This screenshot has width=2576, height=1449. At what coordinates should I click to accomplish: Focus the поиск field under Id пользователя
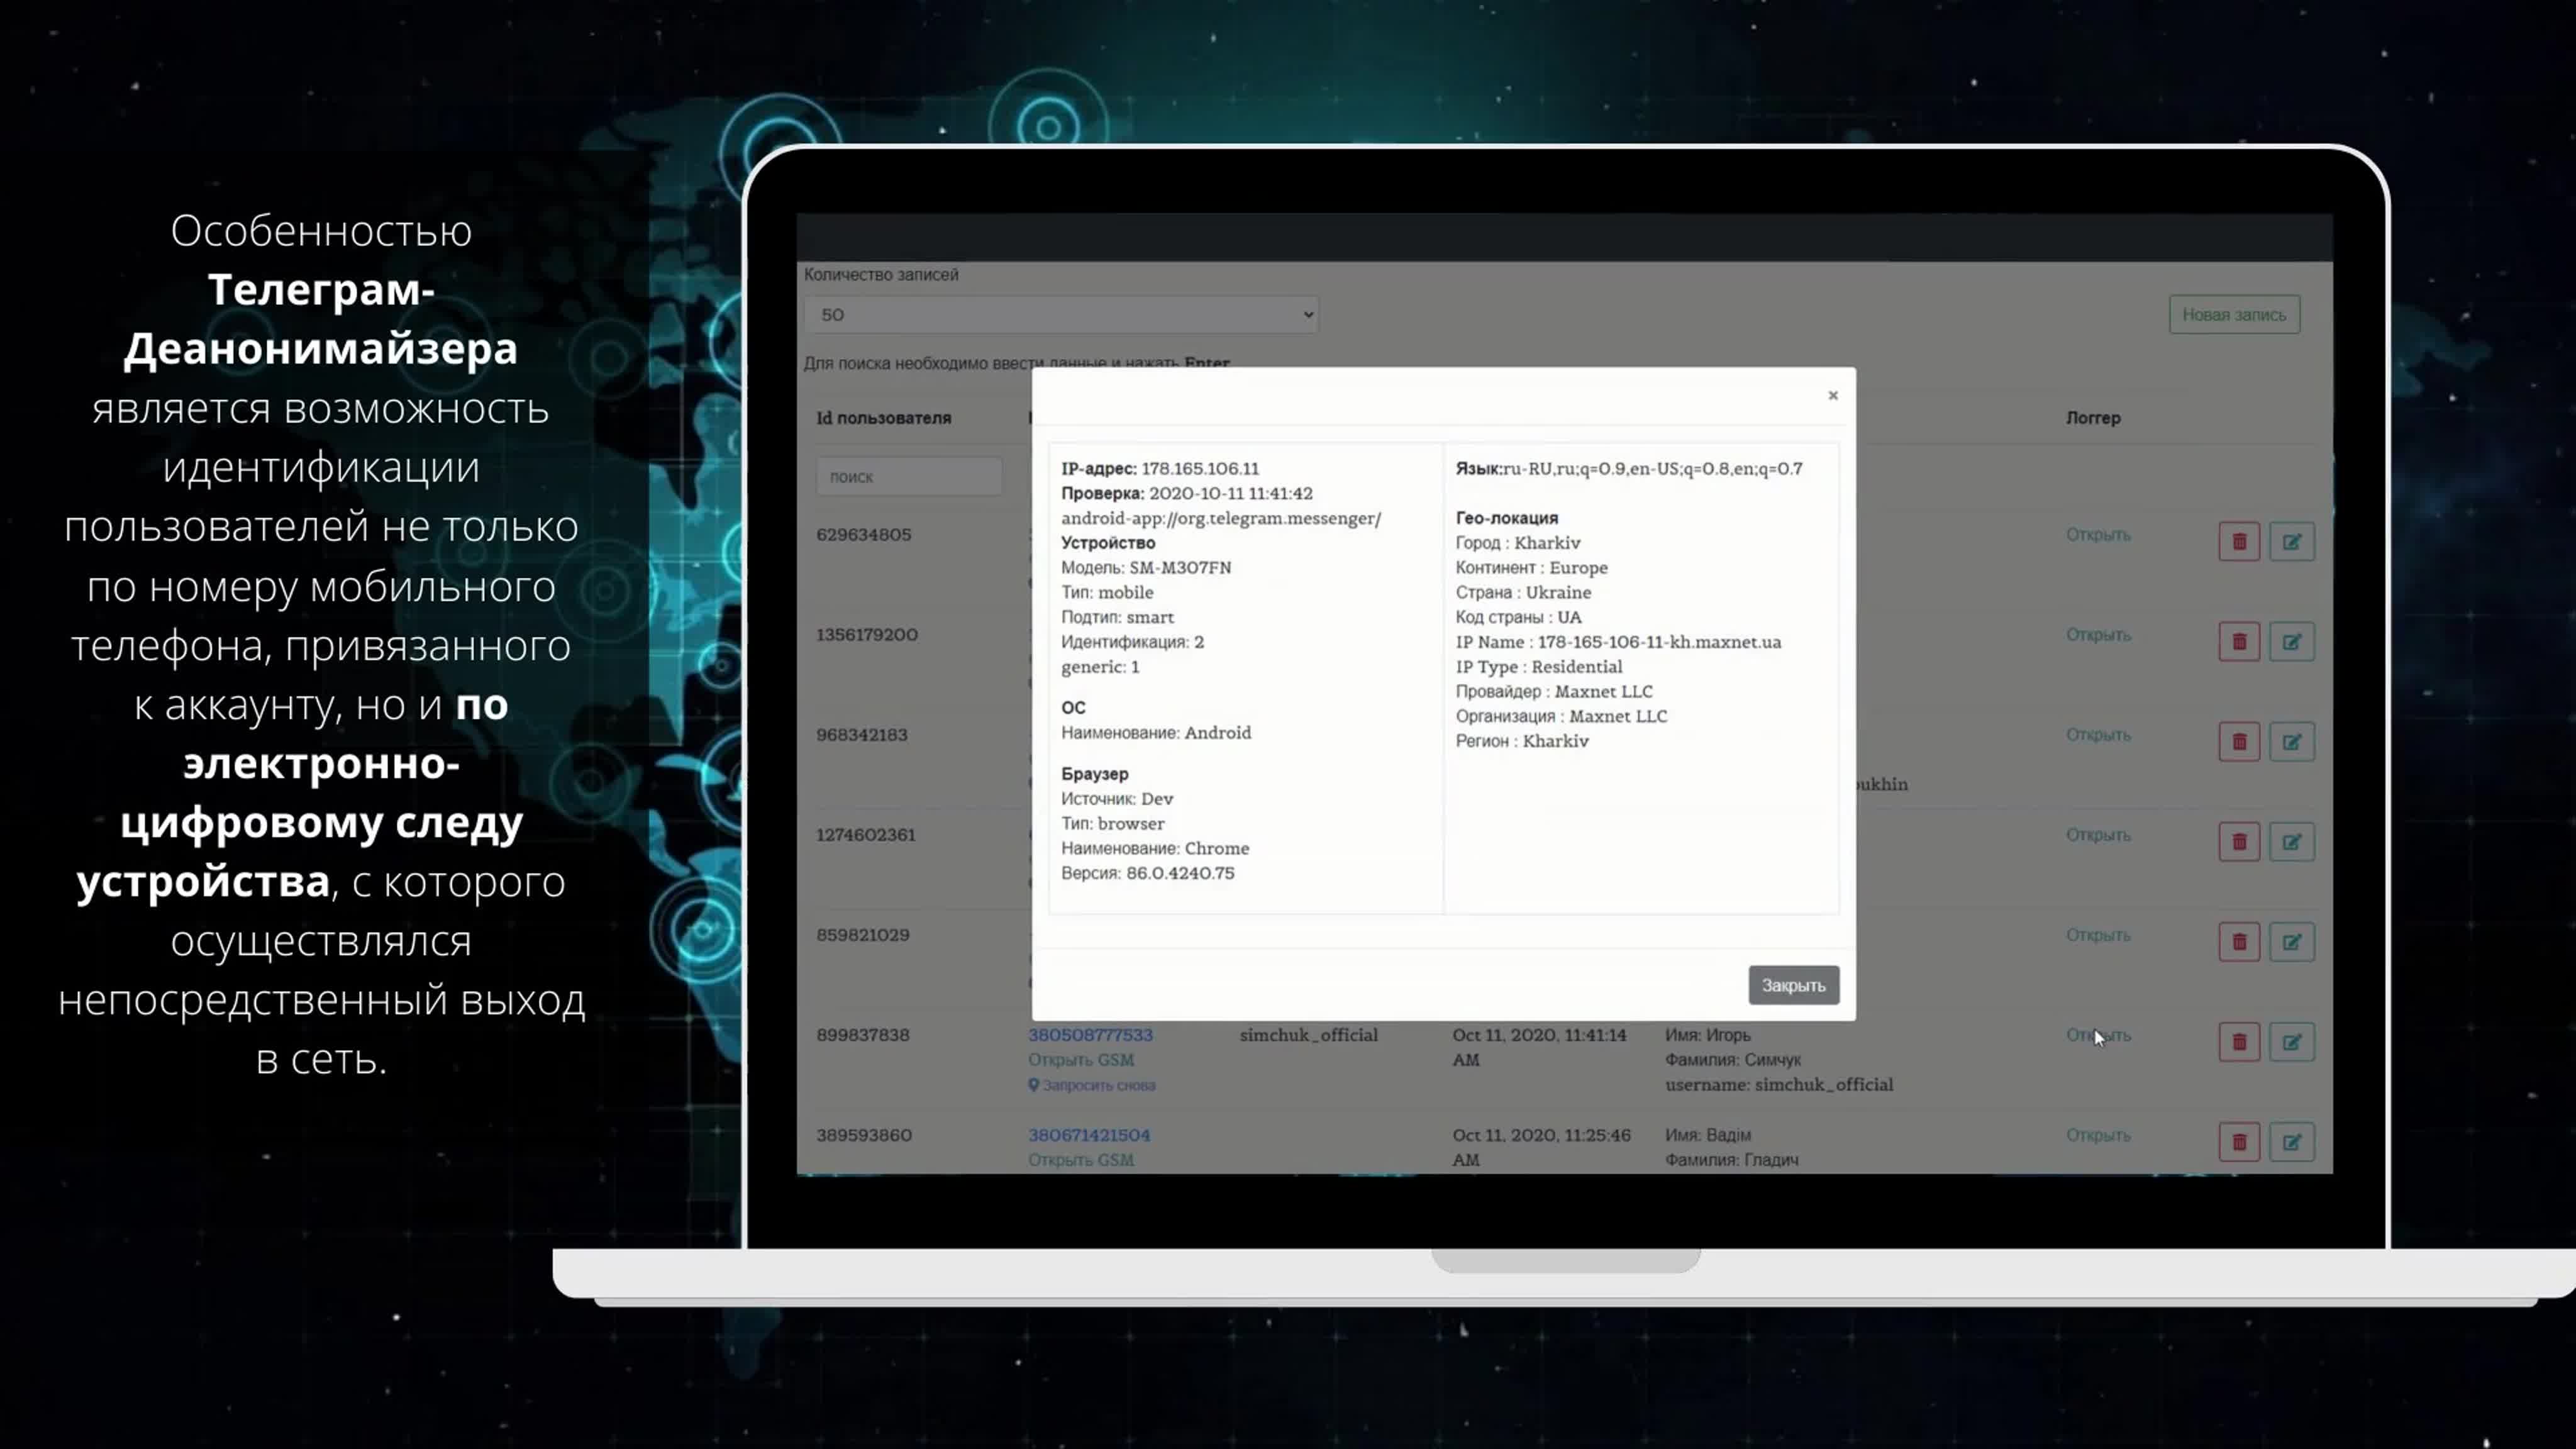(908, 476)
